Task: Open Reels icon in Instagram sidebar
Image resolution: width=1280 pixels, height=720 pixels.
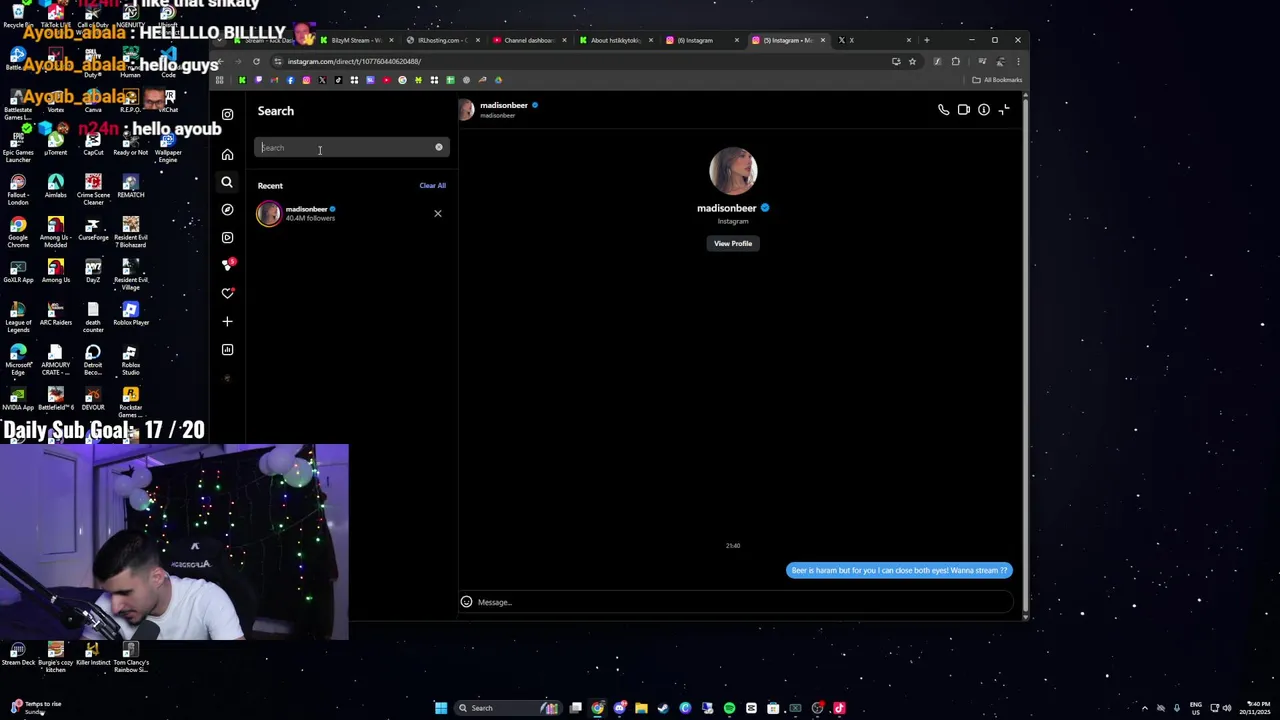Action: pos(227,237)
